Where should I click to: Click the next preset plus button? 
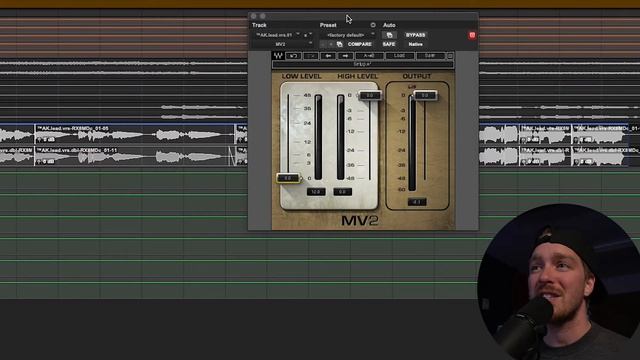click(x=331, y=44)
